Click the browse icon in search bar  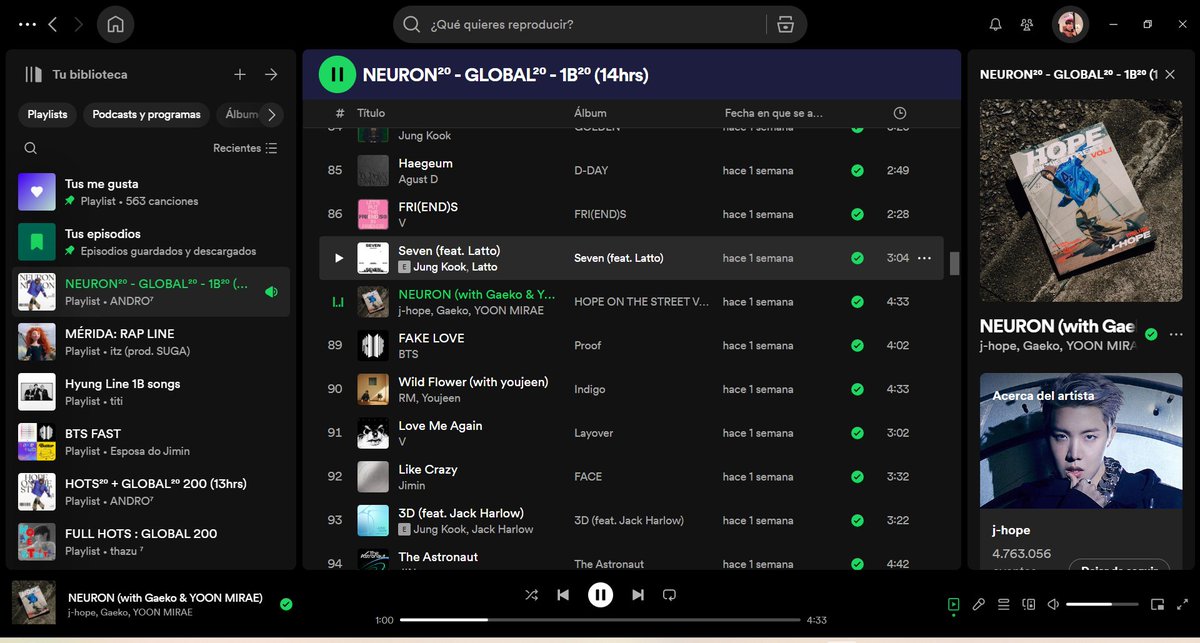click(785, 24)
